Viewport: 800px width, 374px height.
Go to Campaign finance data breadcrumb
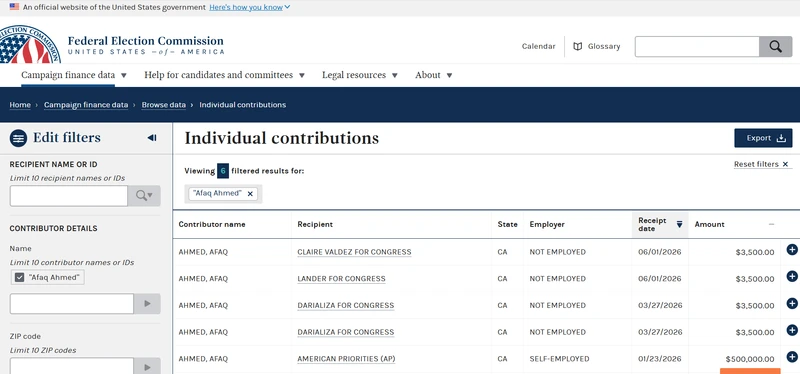[86, 105]
